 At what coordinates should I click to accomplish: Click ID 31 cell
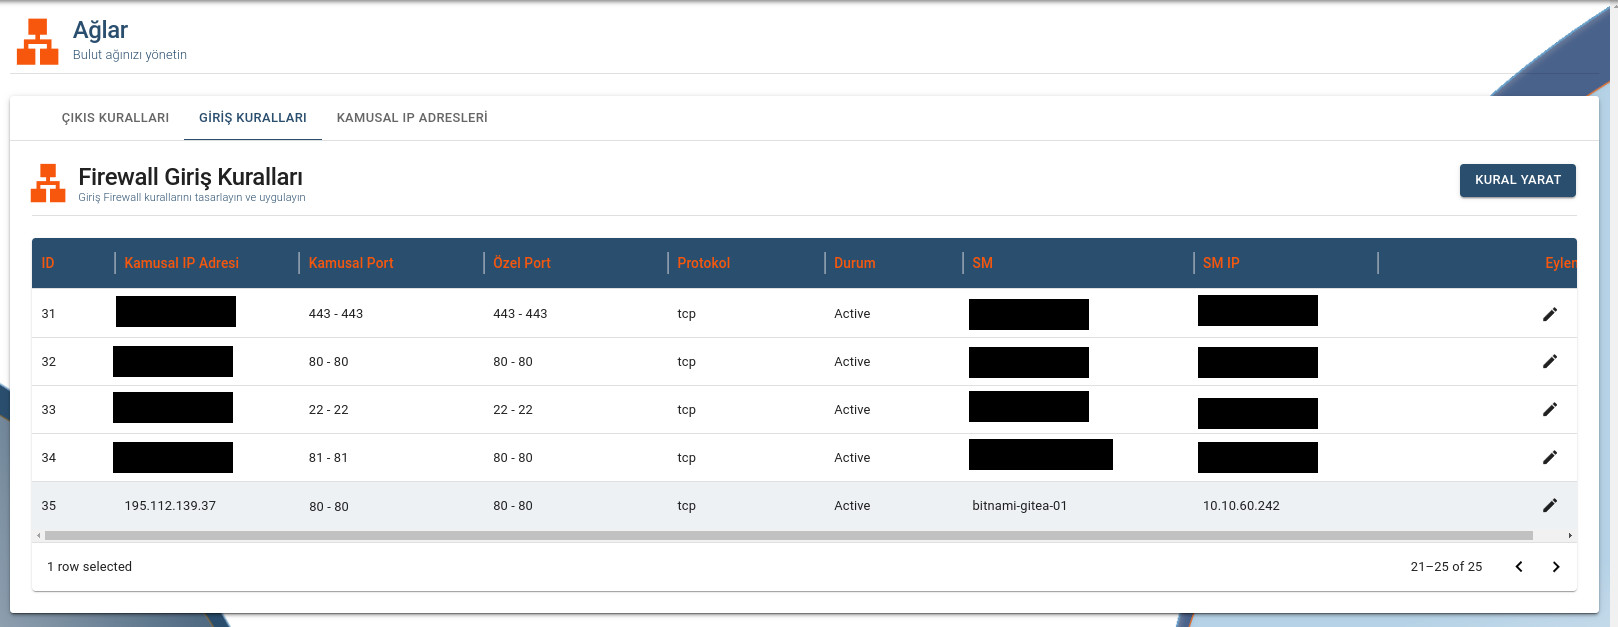click(49, 314)
